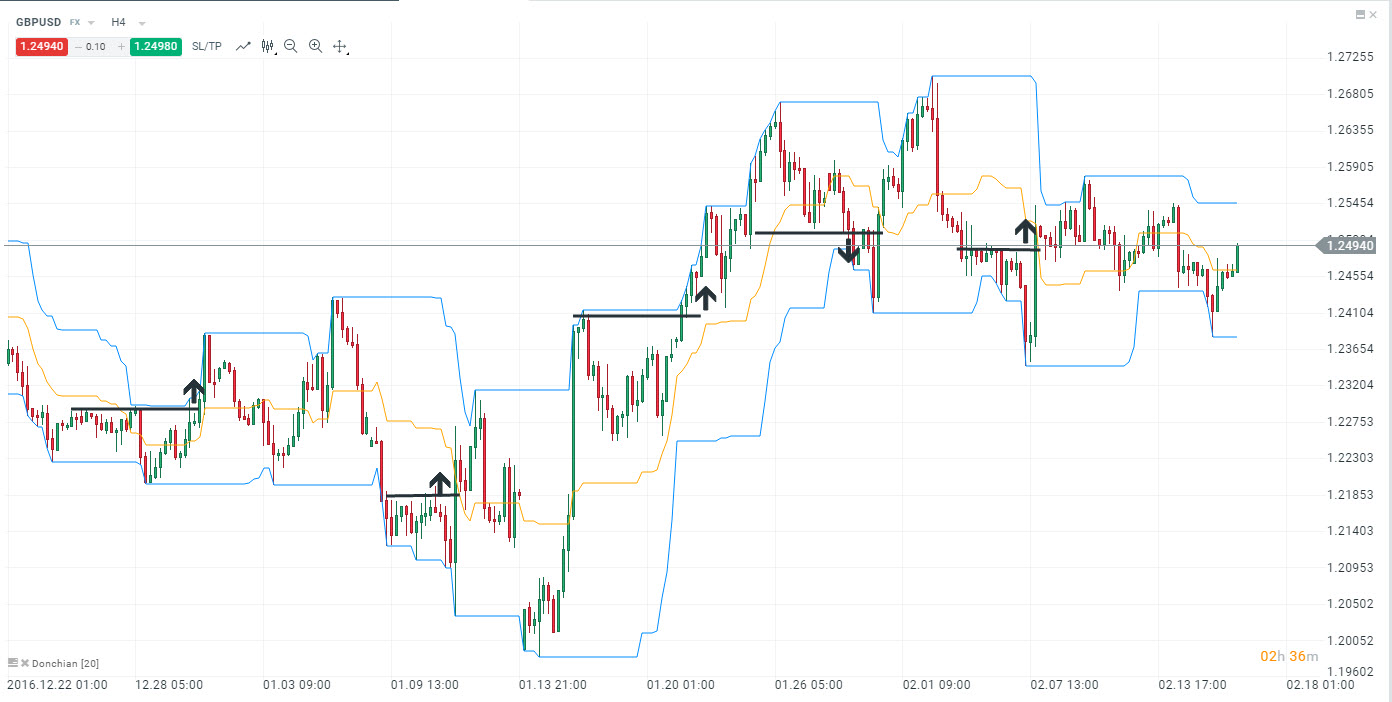Click the GBPUSD symbol name
1392x702 pixels.
(x=38, y=22)
